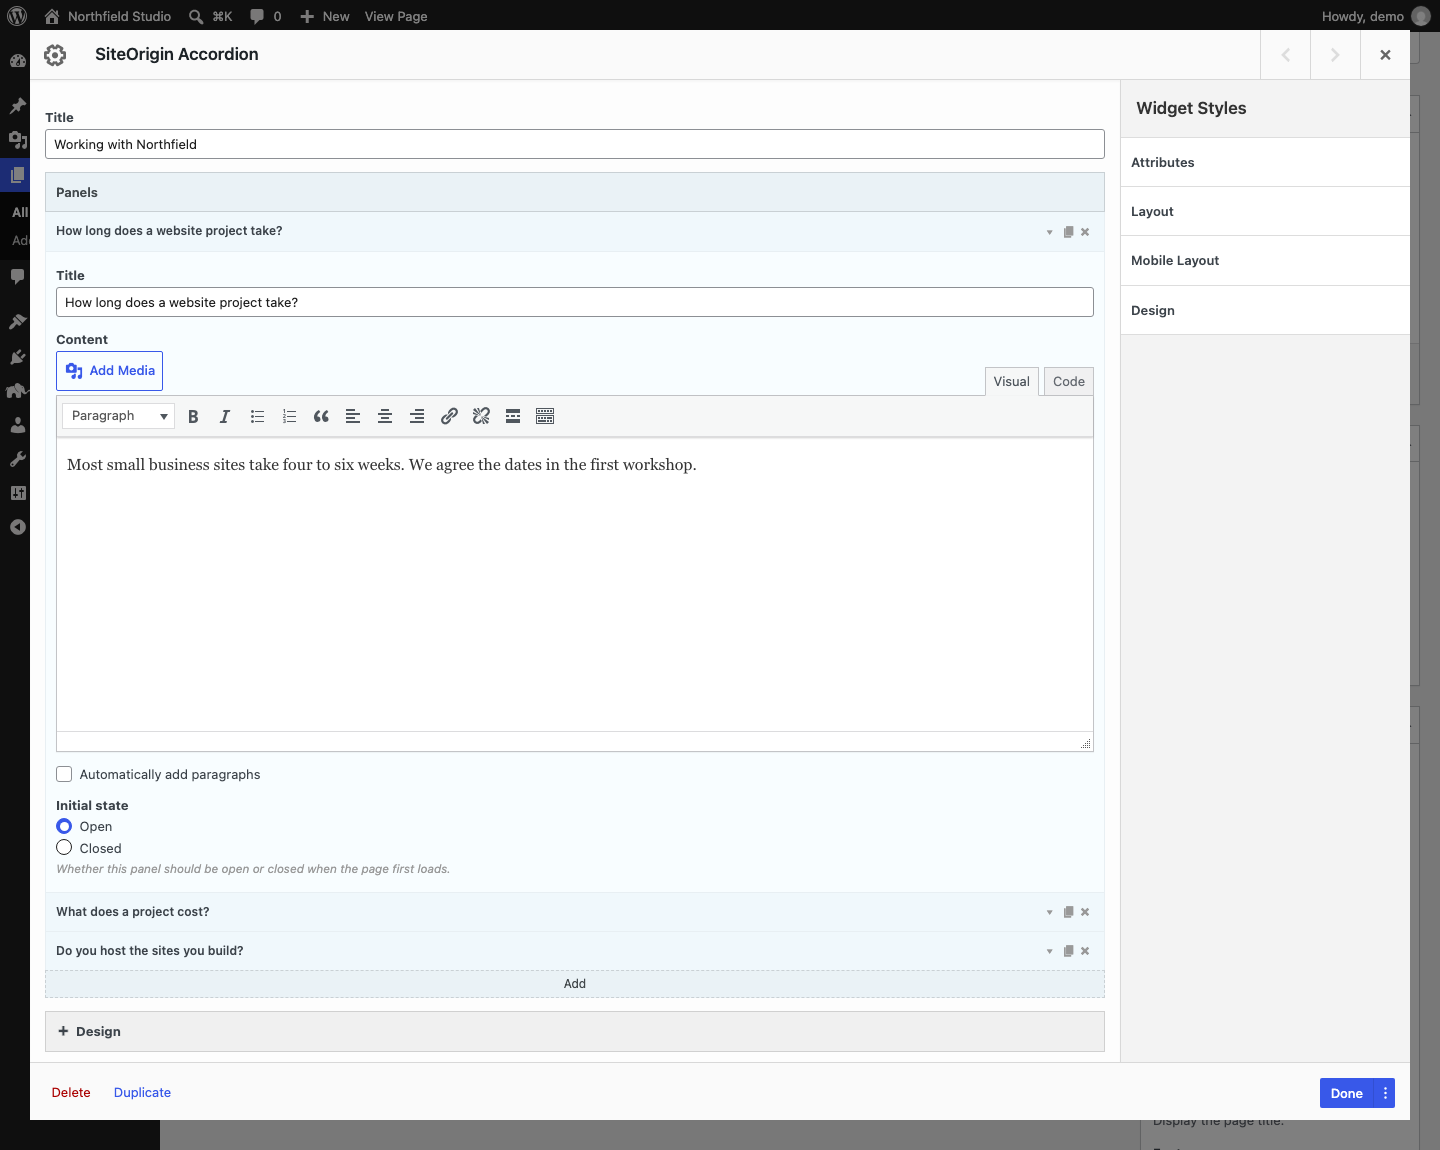1440x1150 pixels.
Task: Open the Paragraph format dropdown
Action: [118, 416]
